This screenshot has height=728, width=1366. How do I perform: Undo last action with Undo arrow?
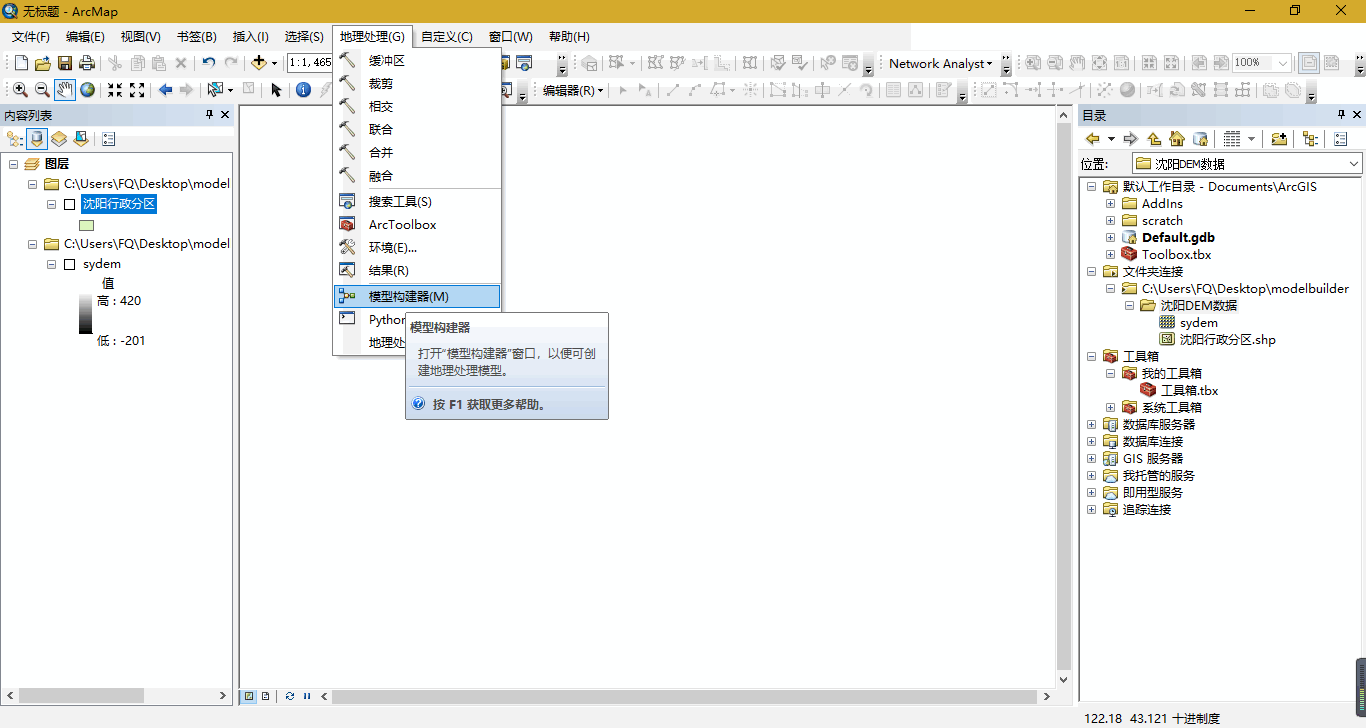point(208,63)
